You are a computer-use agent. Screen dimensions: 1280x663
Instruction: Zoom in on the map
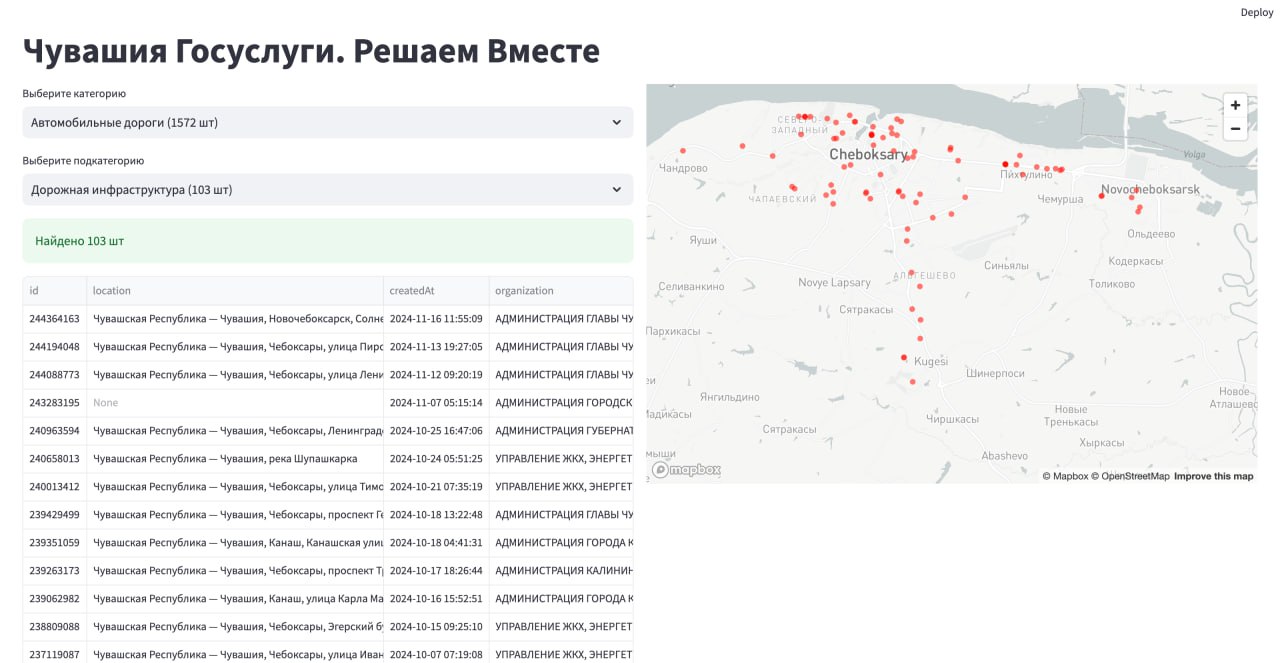click(x=1235, y=105)
